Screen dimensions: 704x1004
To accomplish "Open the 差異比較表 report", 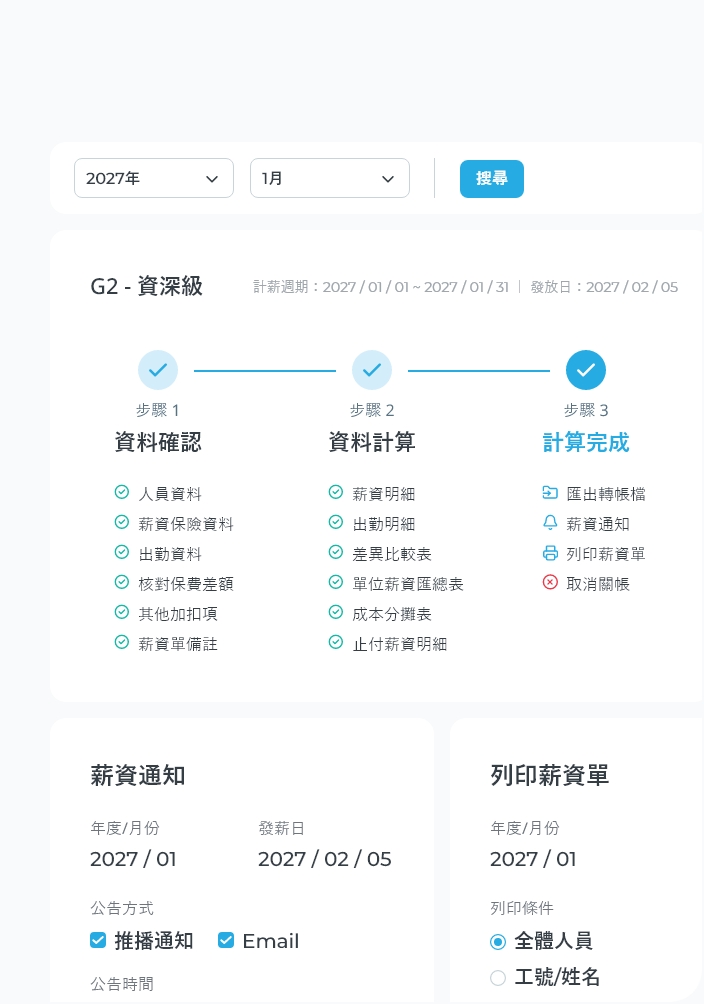I will pyautogui.click(x=392, y=554).
